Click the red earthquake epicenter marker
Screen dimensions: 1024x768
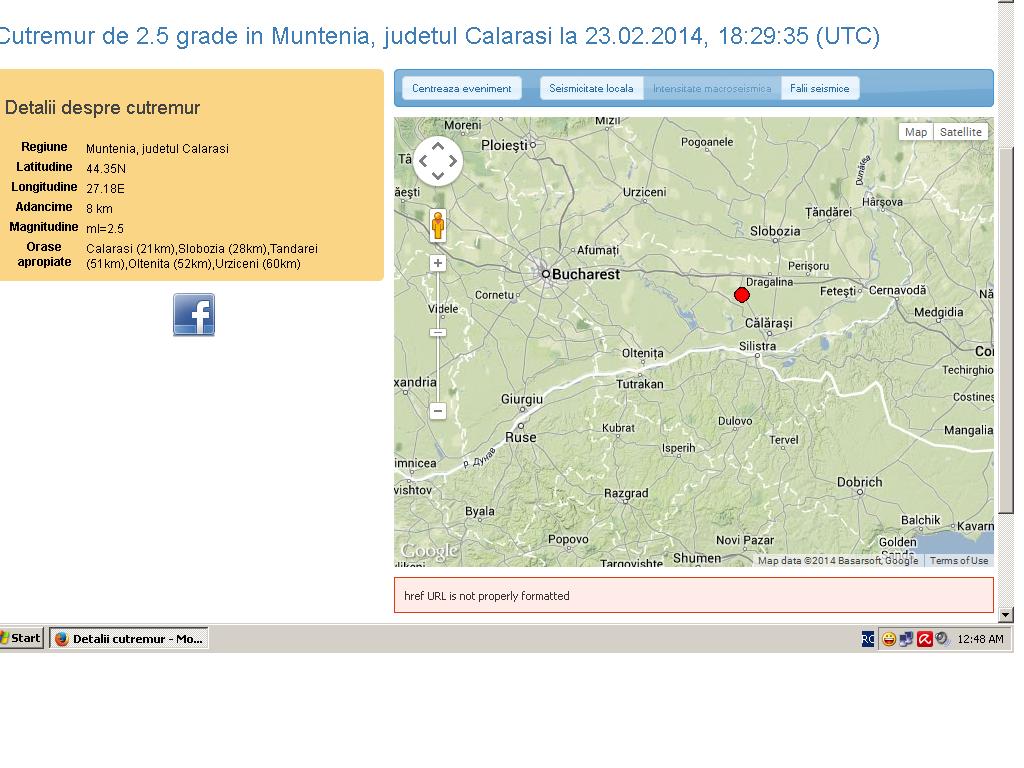tap(742, 294)
